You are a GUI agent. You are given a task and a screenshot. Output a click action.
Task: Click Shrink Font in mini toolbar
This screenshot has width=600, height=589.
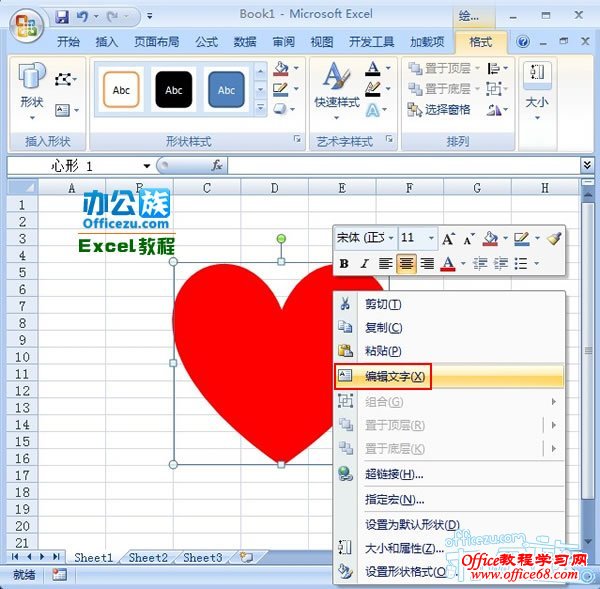(x=468, y=239)
